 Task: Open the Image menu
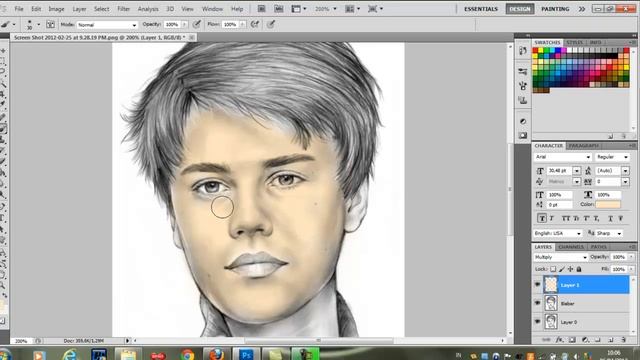point(56,9)
